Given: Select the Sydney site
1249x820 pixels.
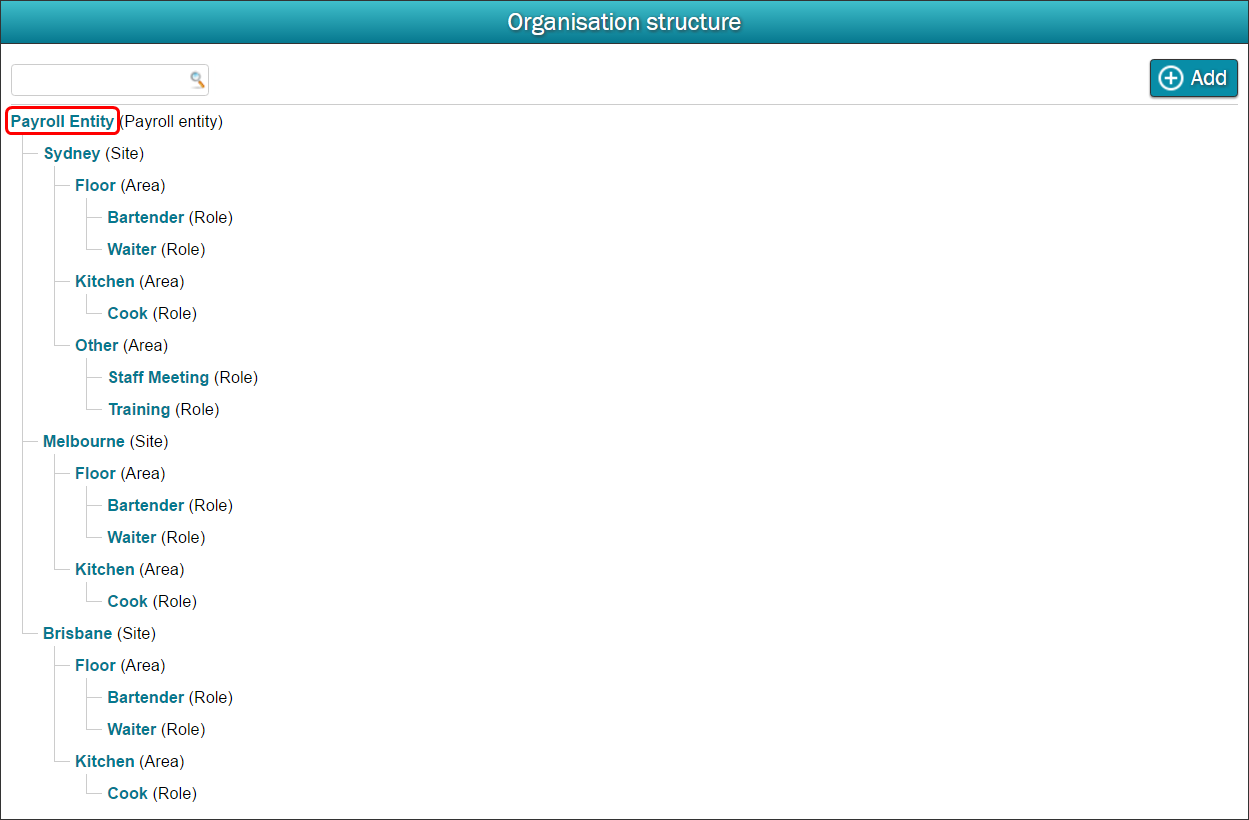Looking at the screenshot, I should 72,153.
